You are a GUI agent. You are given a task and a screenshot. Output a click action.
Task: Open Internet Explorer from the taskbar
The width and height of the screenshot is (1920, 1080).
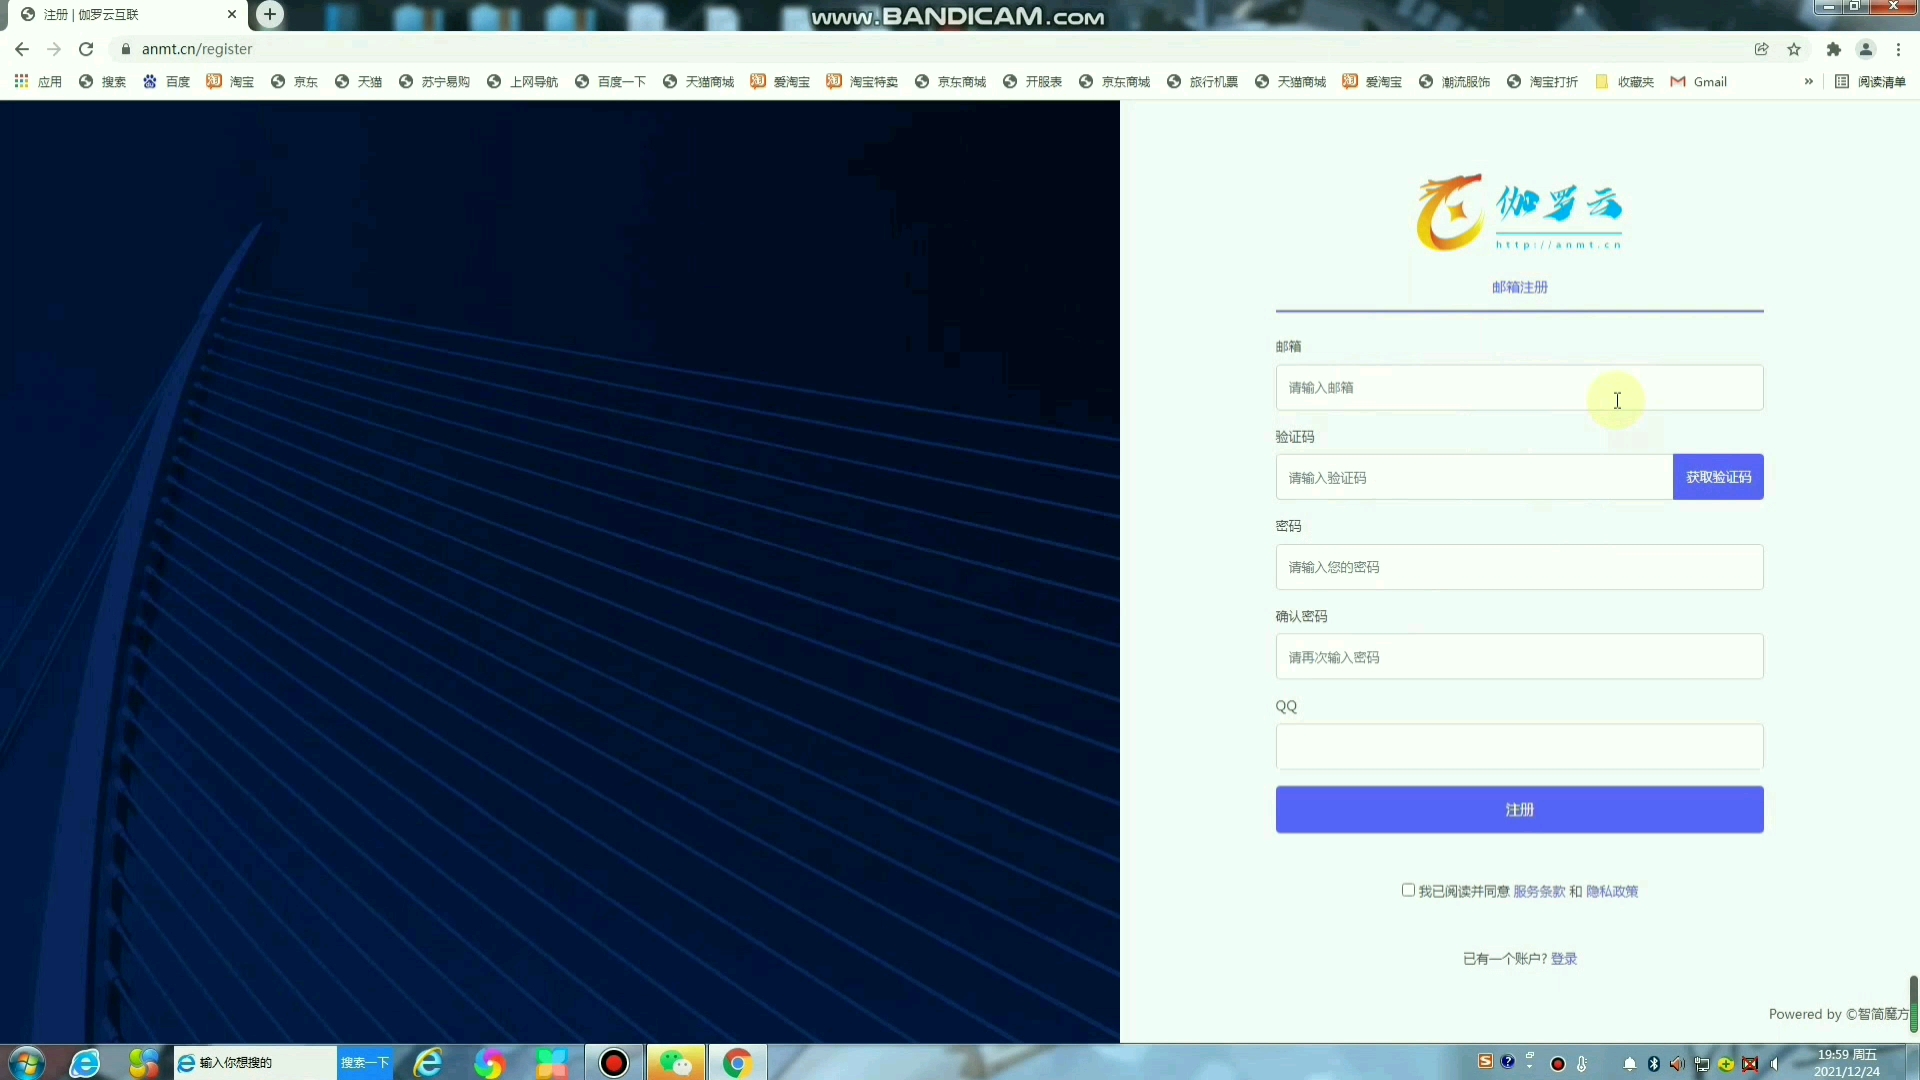coord(428,1063)
